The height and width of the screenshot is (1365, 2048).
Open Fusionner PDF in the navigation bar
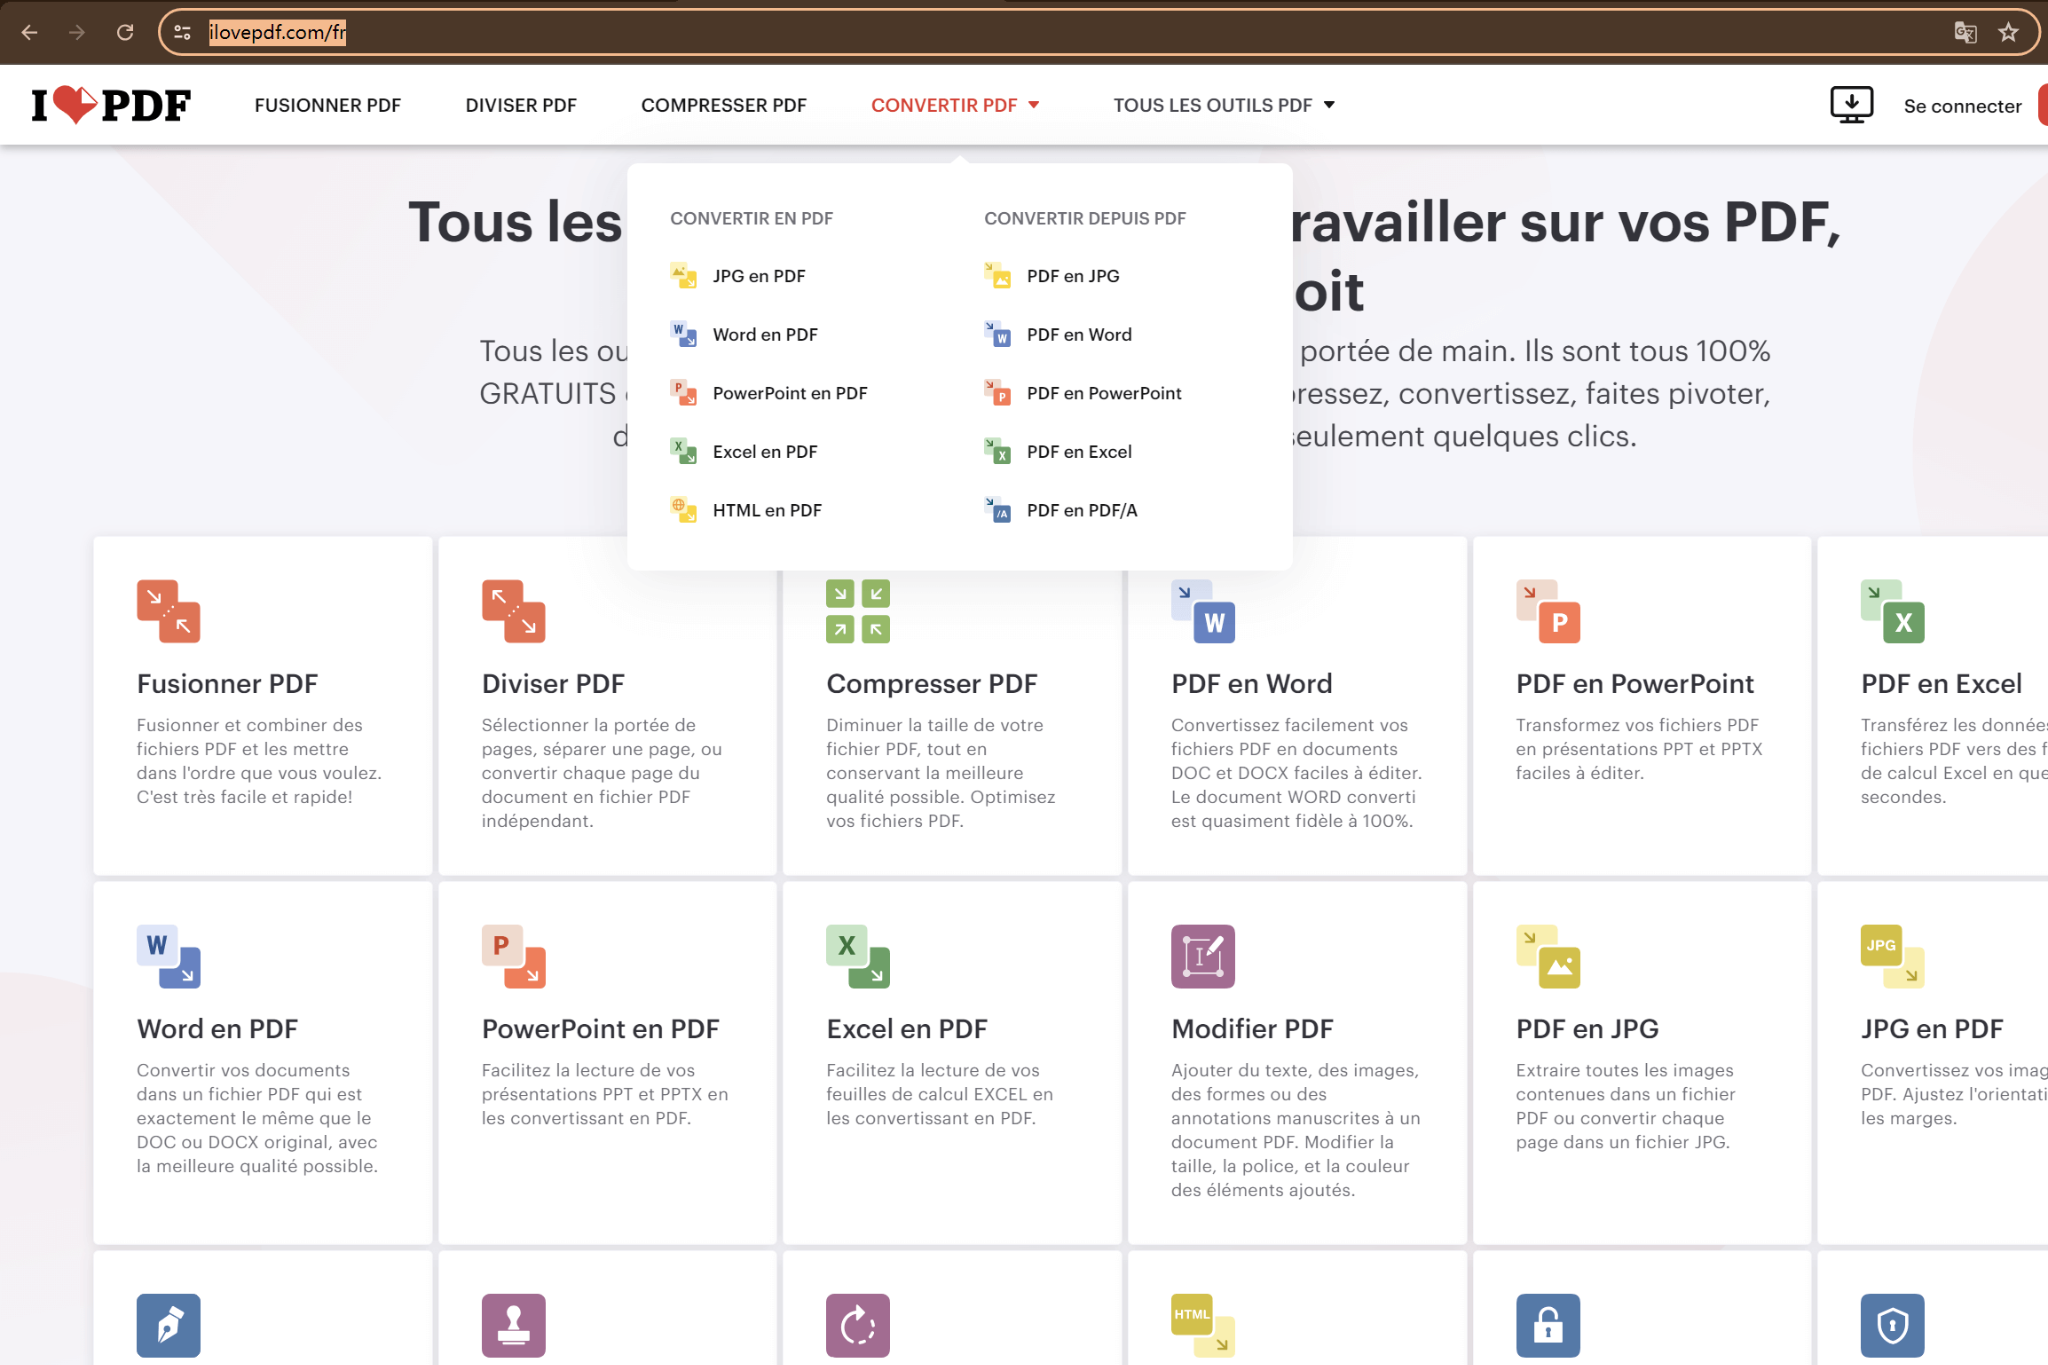[x=327, y=105]
